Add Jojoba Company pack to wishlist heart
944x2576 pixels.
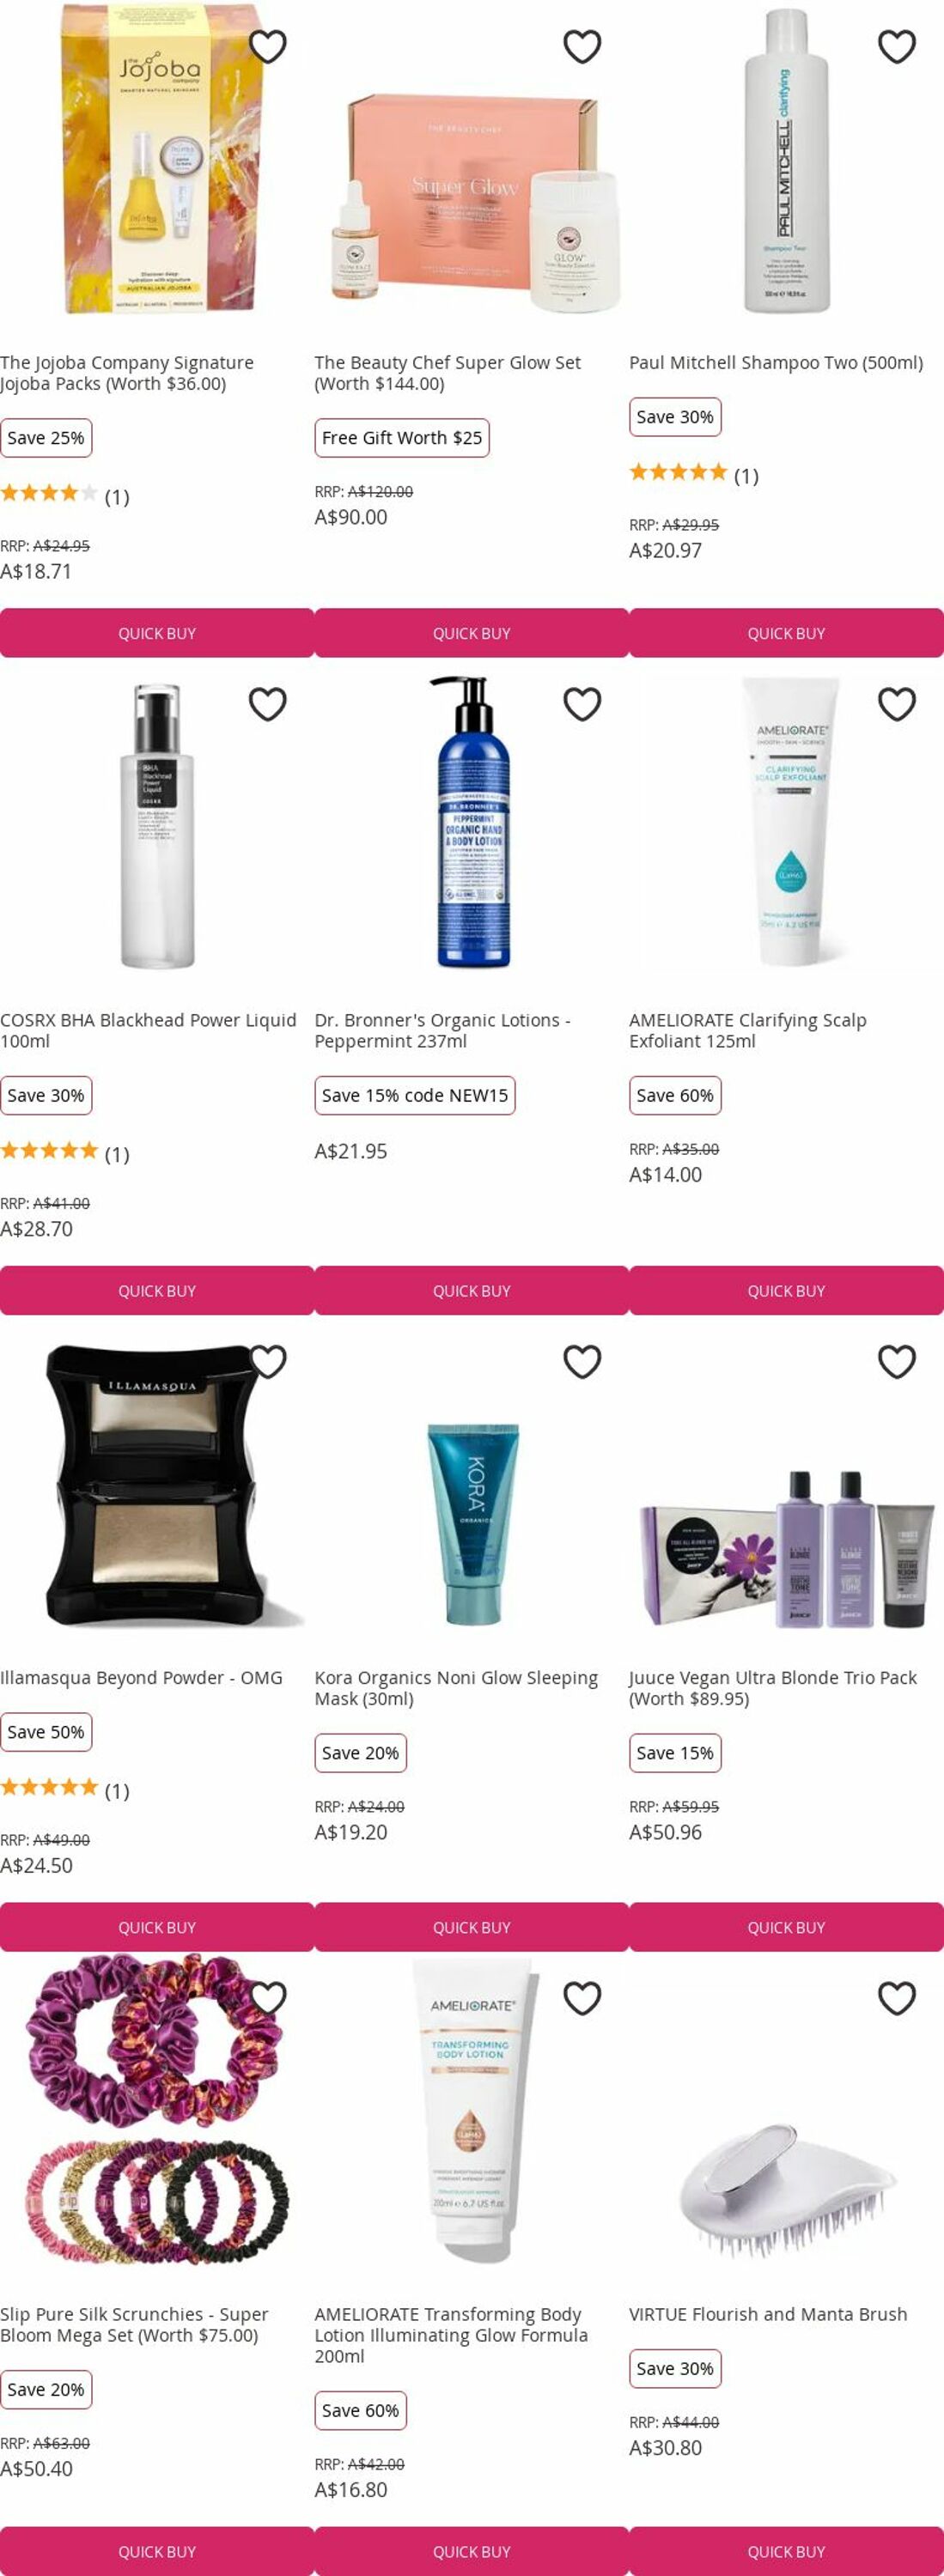click(267, 46)
